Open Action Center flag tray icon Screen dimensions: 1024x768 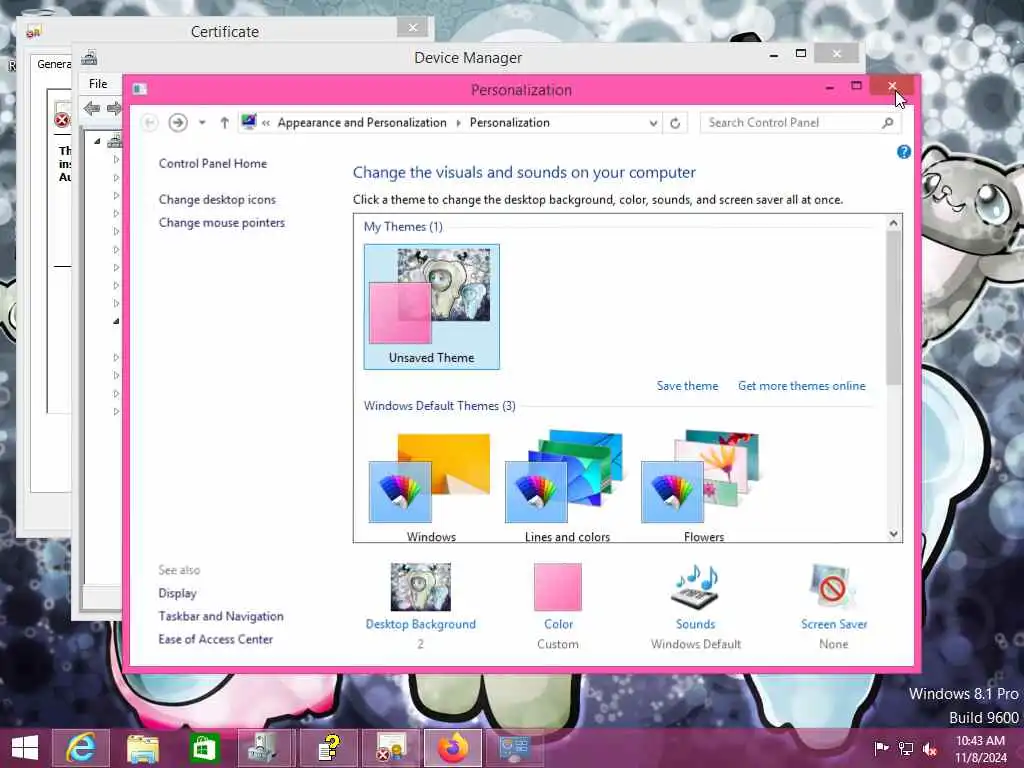click(x=881, y=748)
